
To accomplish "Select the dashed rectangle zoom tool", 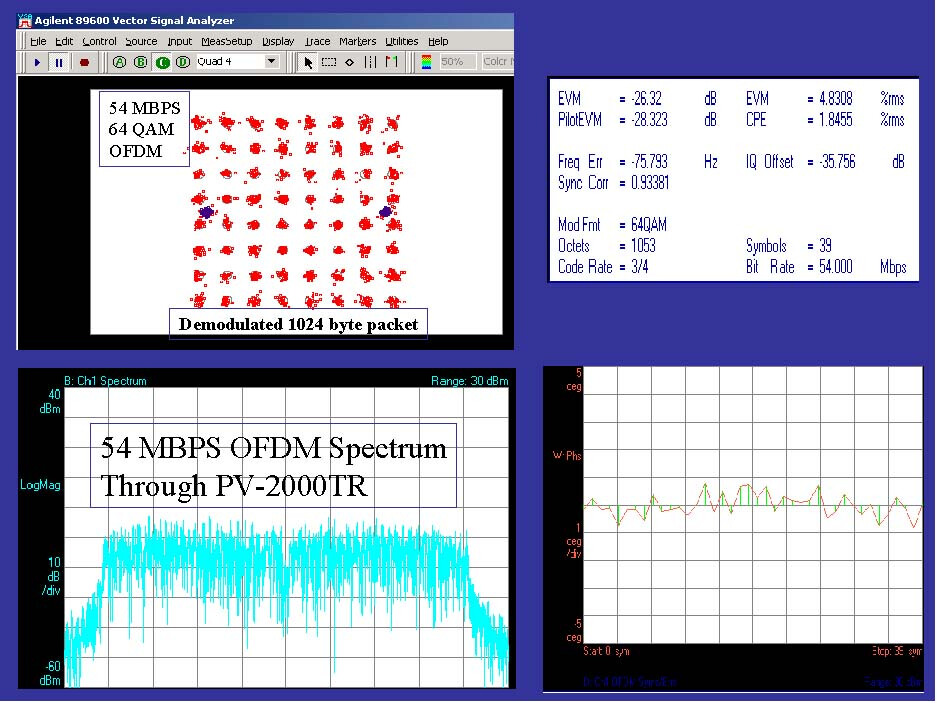I will (329, 62).
